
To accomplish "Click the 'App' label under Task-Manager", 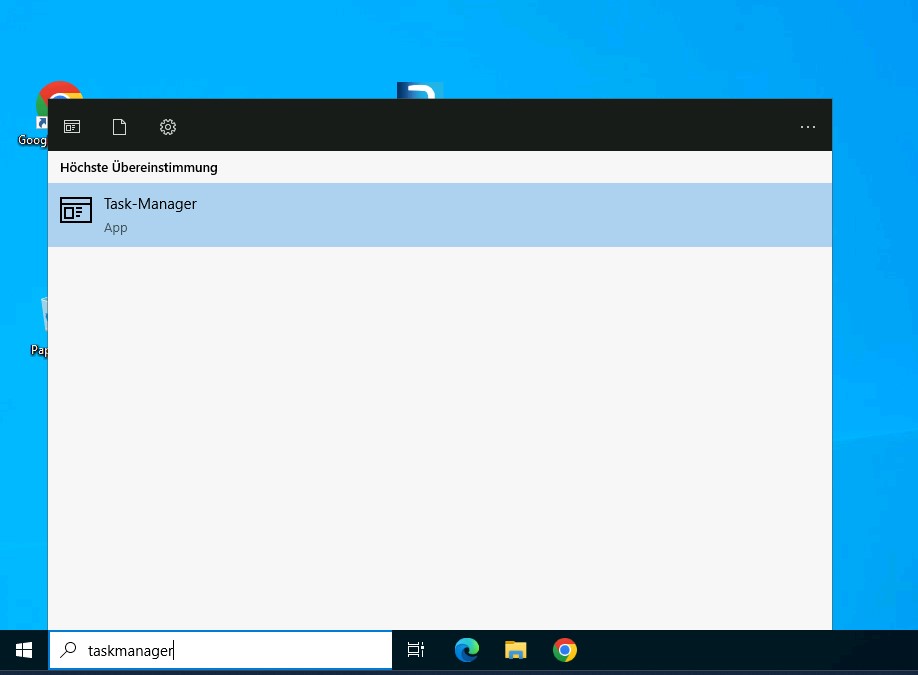I will [116, 228].
